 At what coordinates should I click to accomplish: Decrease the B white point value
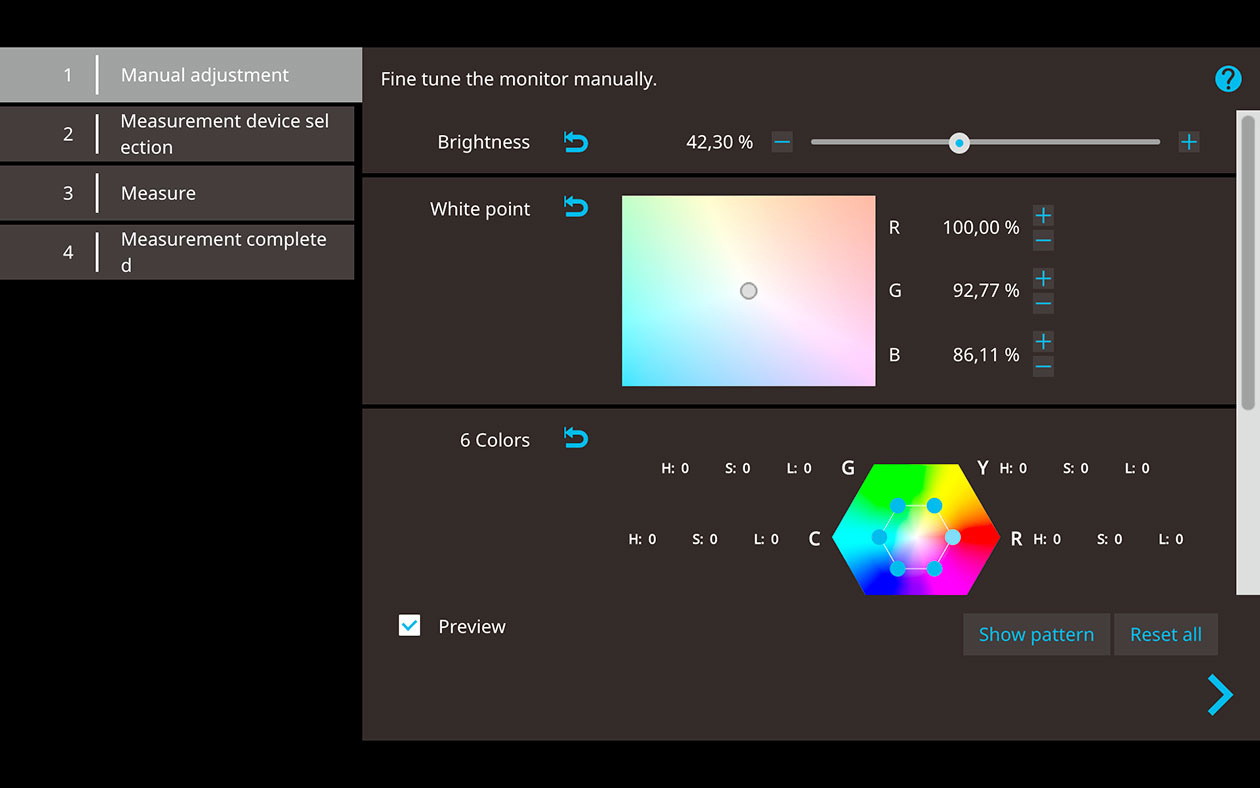pos(1043,367)
